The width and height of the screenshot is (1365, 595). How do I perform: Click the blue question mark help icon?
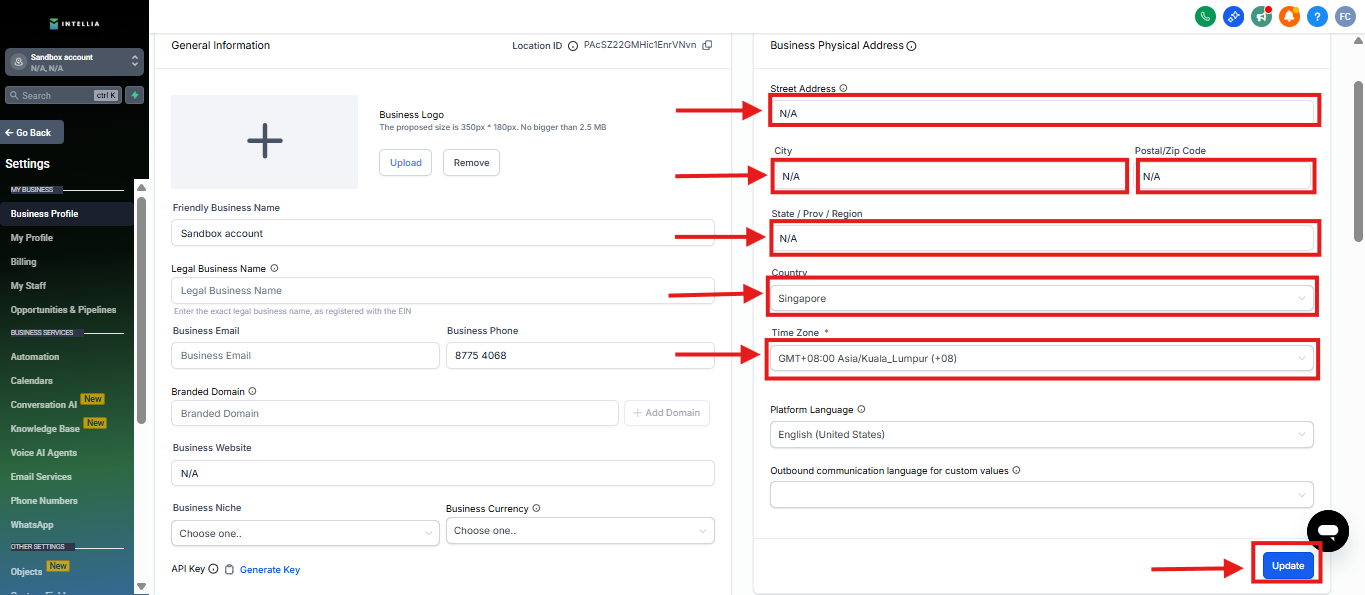coord(1317,16)
